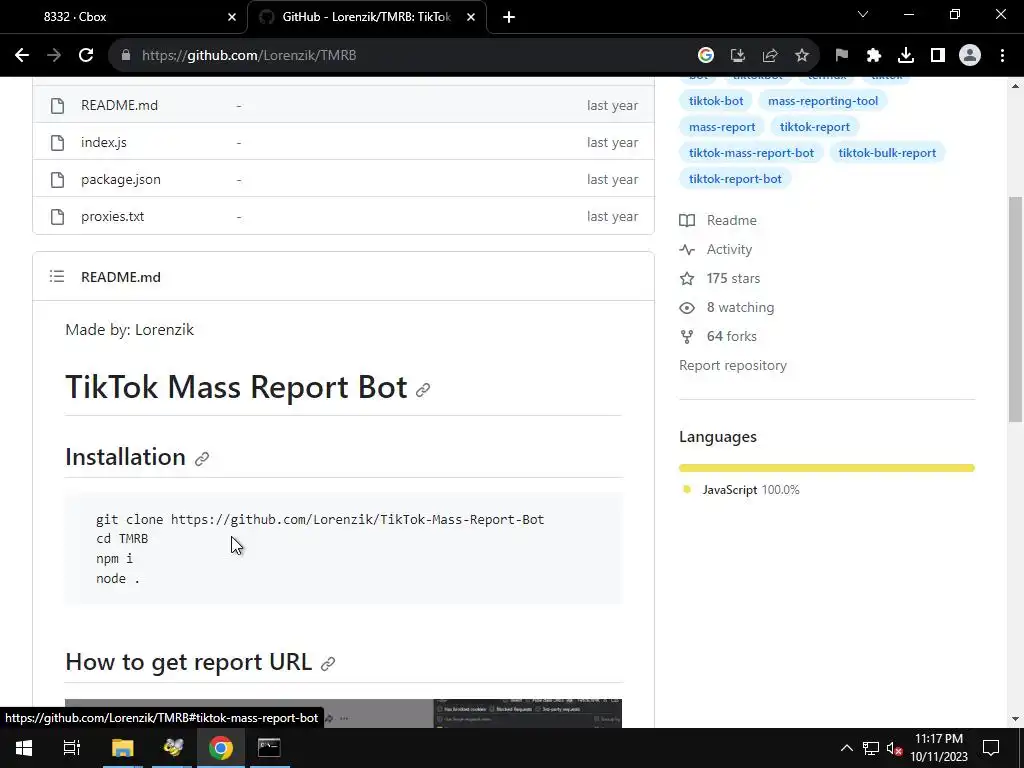Click the URL address bar

[405, 56]
